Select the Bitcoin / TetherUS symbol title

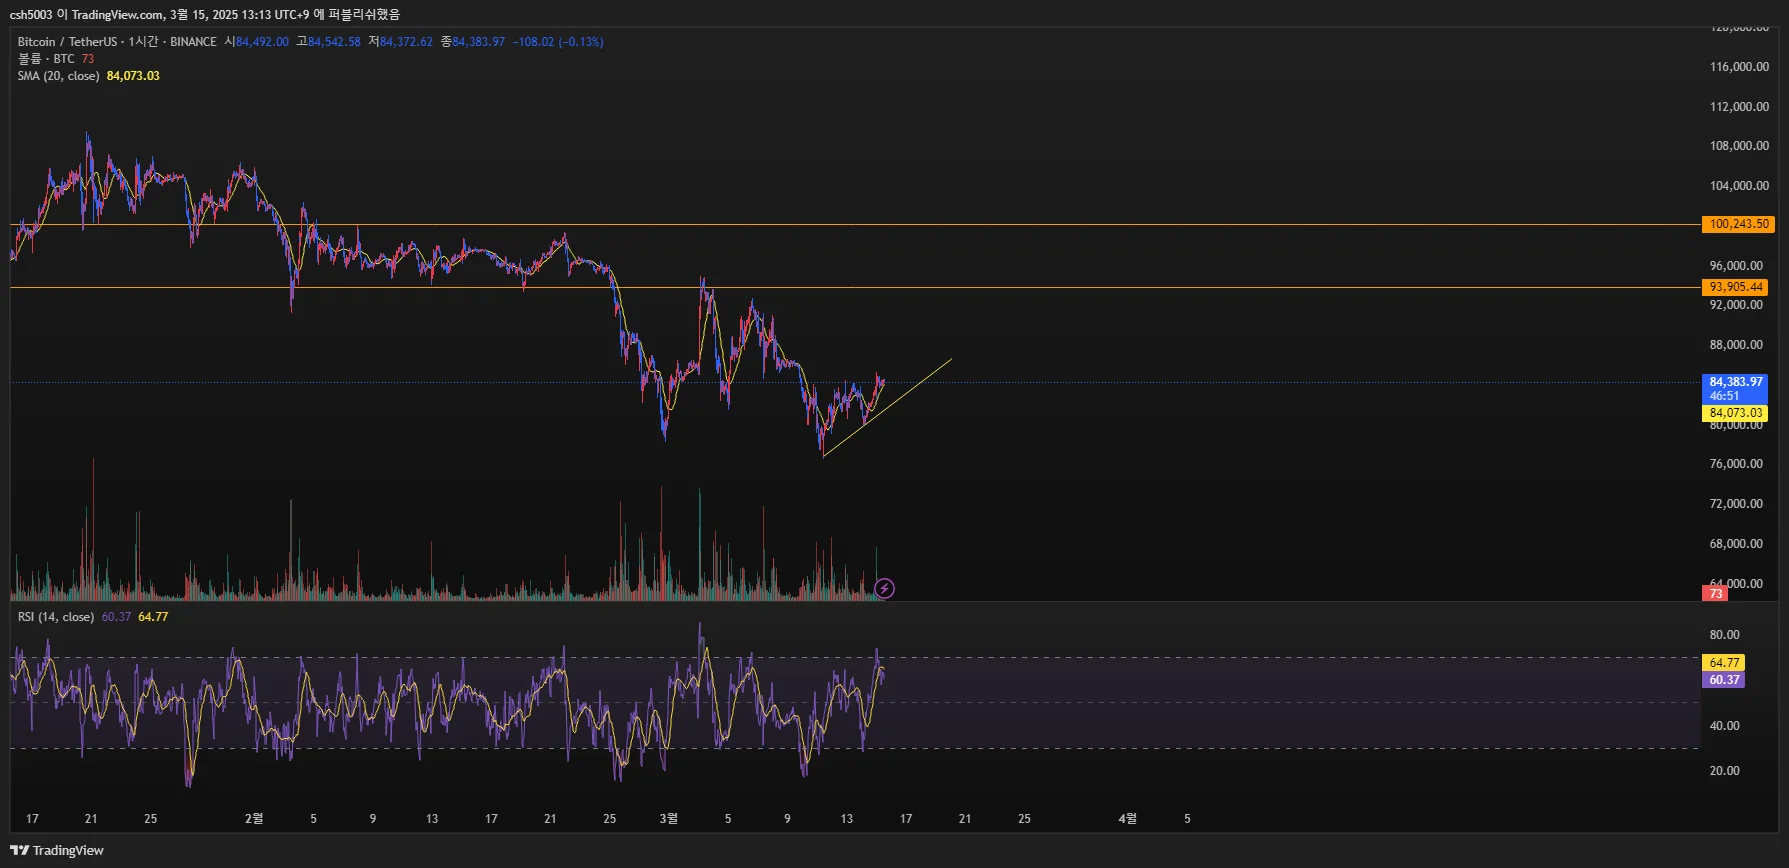[x=67, y=42]
